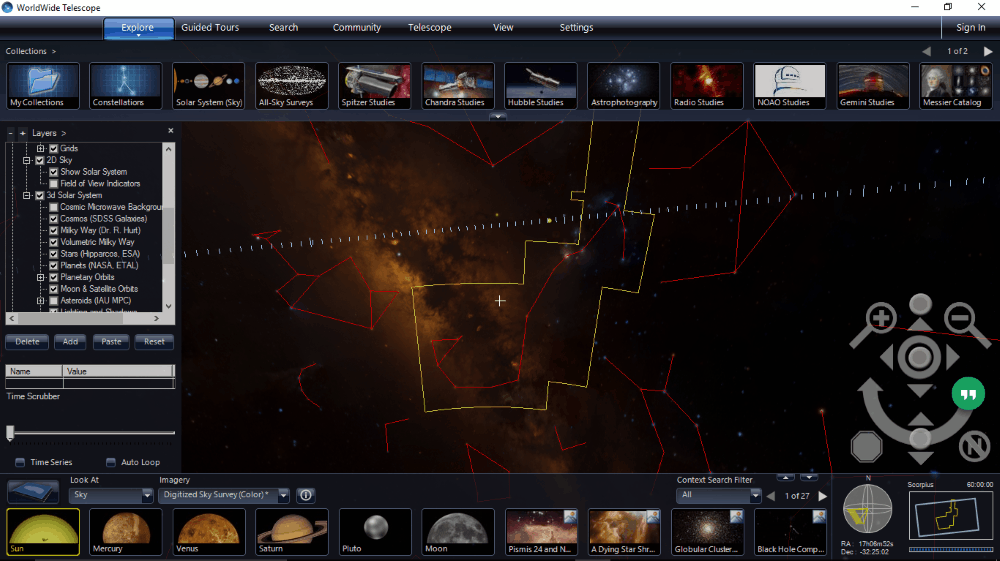
Task: Open the View tab
Action: point(503,27)
